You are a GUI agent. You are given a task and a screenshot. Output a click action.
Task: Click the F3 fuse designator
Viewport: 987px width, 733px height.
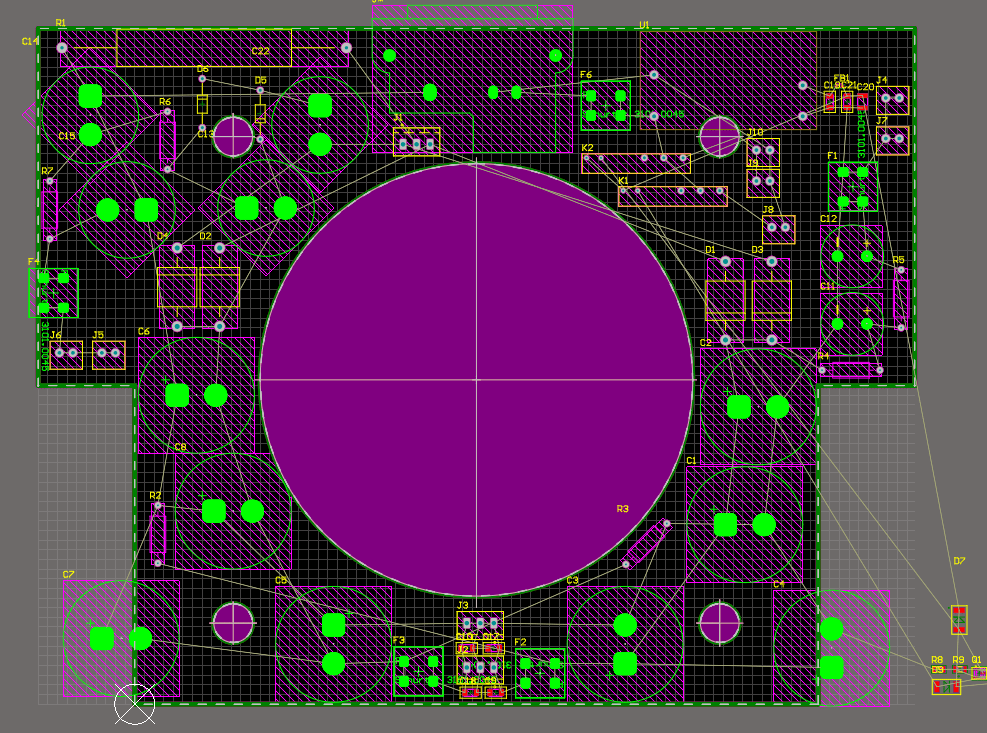399,640
